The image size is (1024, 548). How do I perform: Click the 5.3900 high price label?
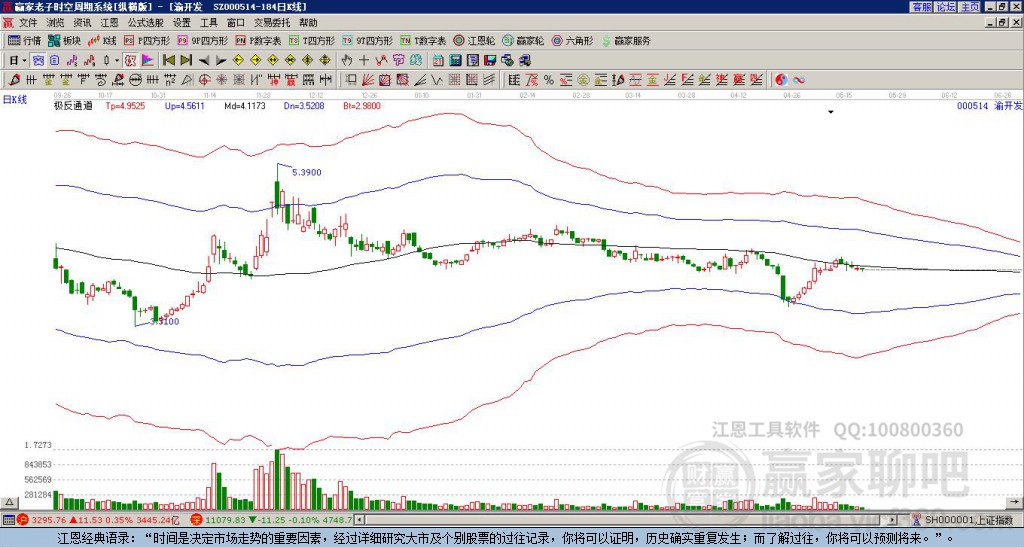coord(306,172)
